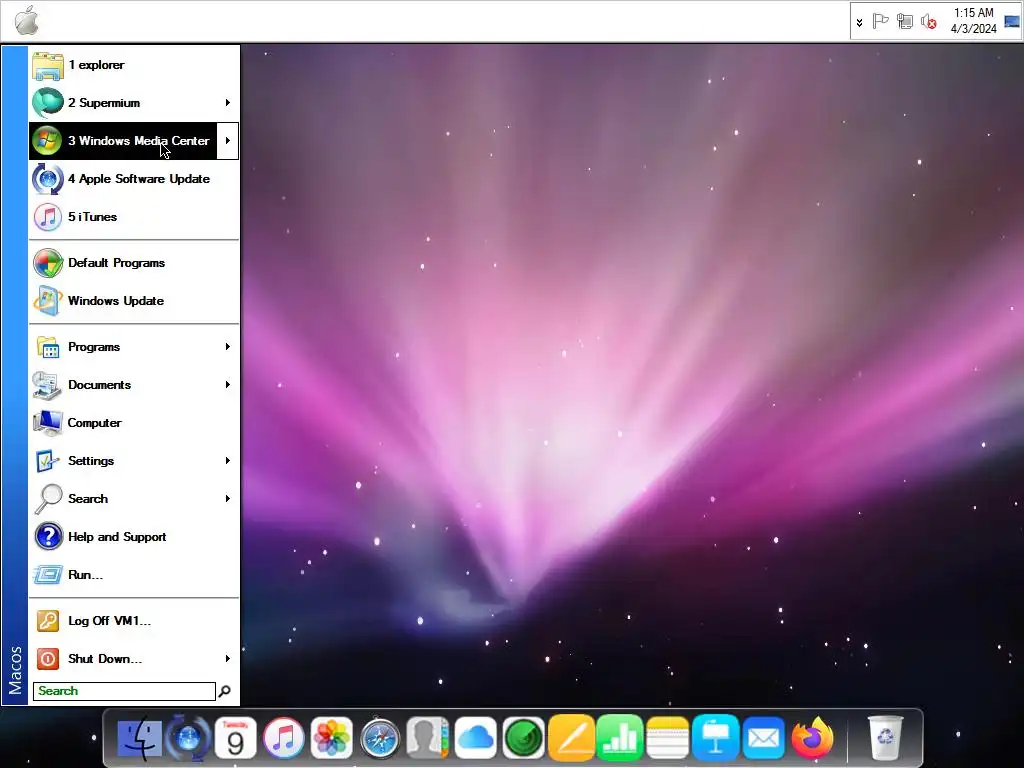Click Shut Down... in the menu
This screenshot has width=1024, height=768.
pyautogui.click(x=134, y=658)
